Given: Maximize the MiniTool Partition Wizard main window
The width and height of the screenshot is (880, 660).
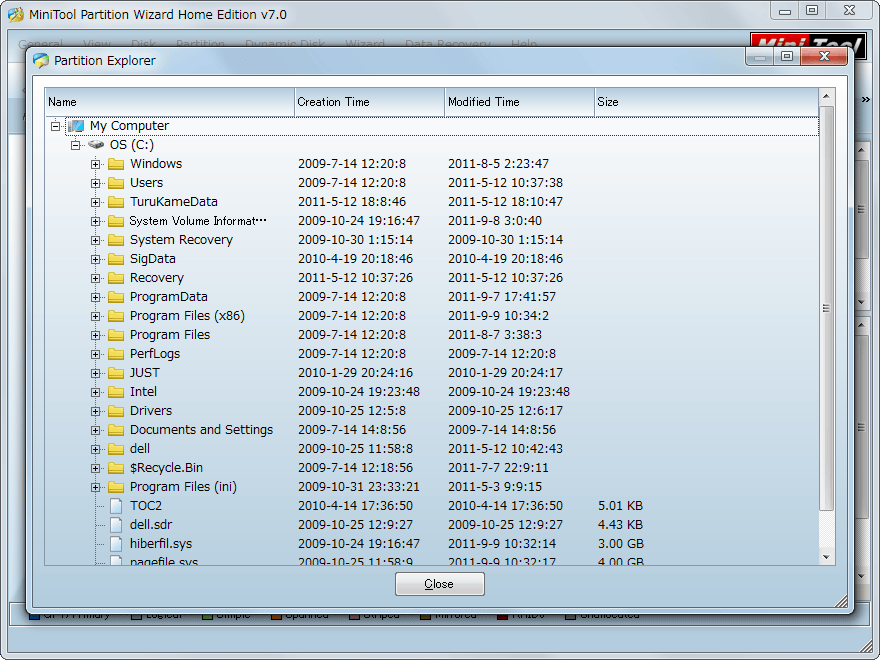Looking at the screenshot, I should [x=812, y=10].
